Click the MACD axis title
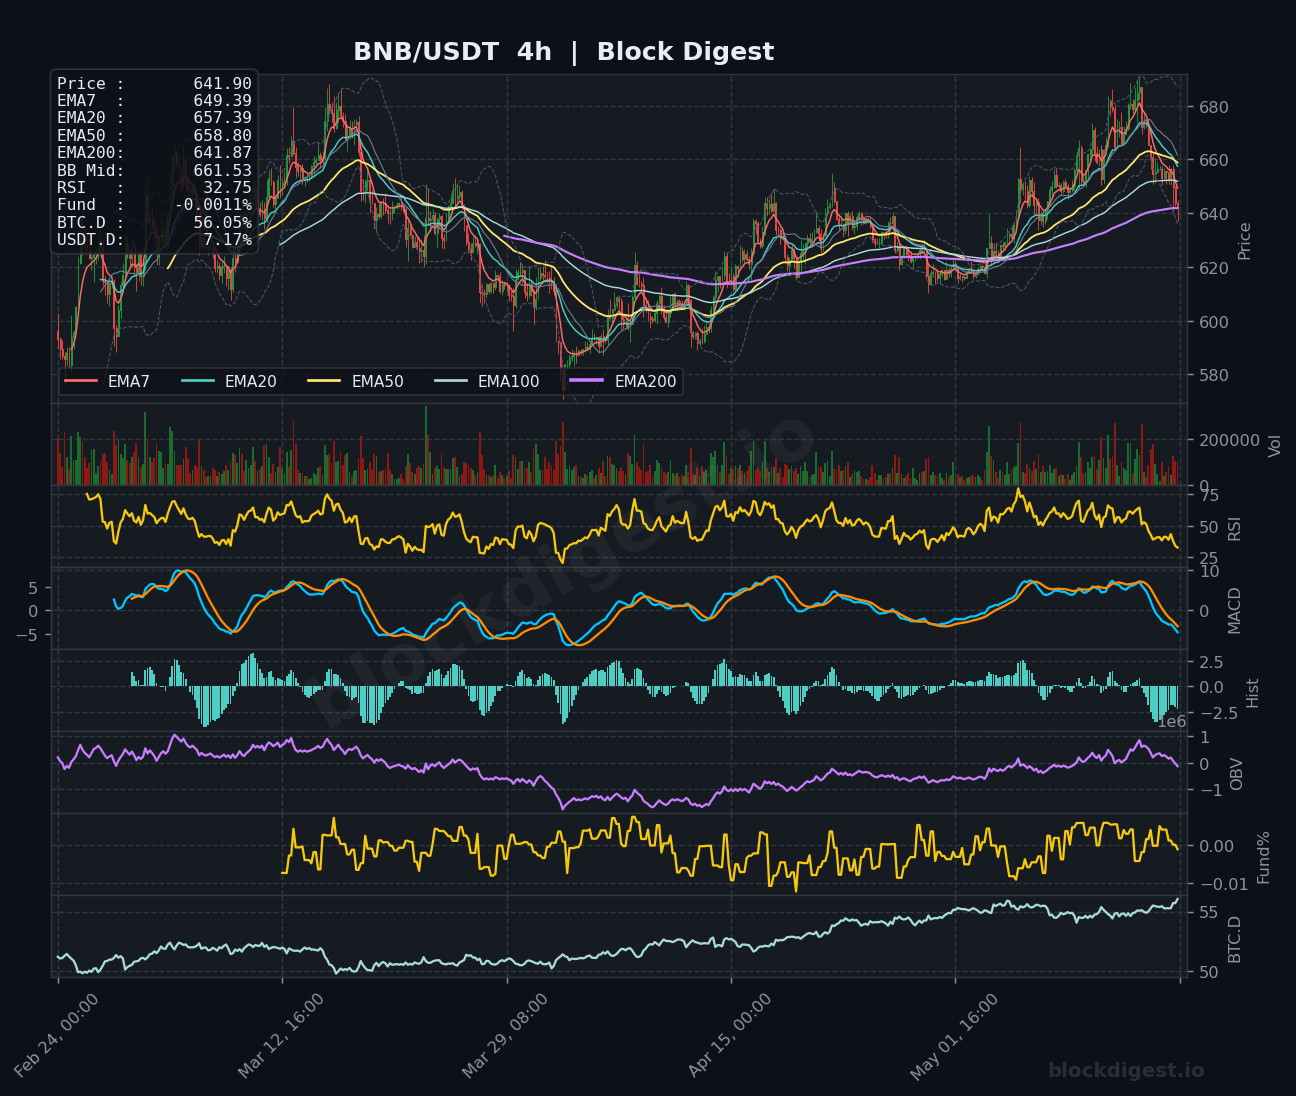The image size is (1296, 1096). point(1234,610)
